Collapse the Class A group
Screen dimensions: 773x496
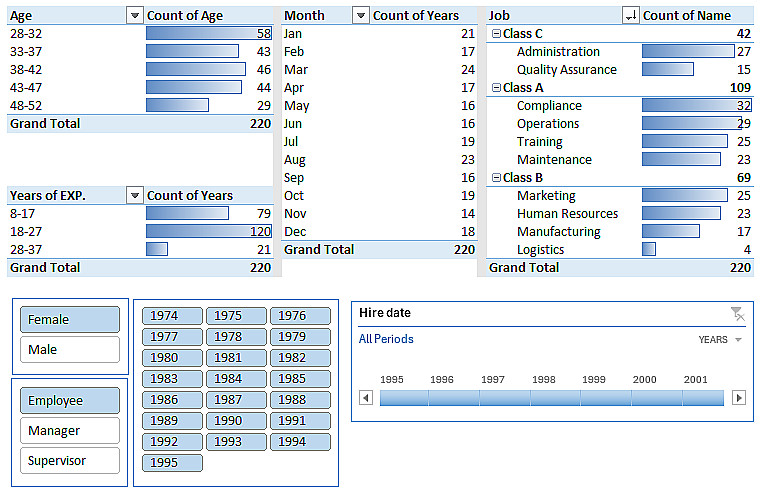[496, 88]
